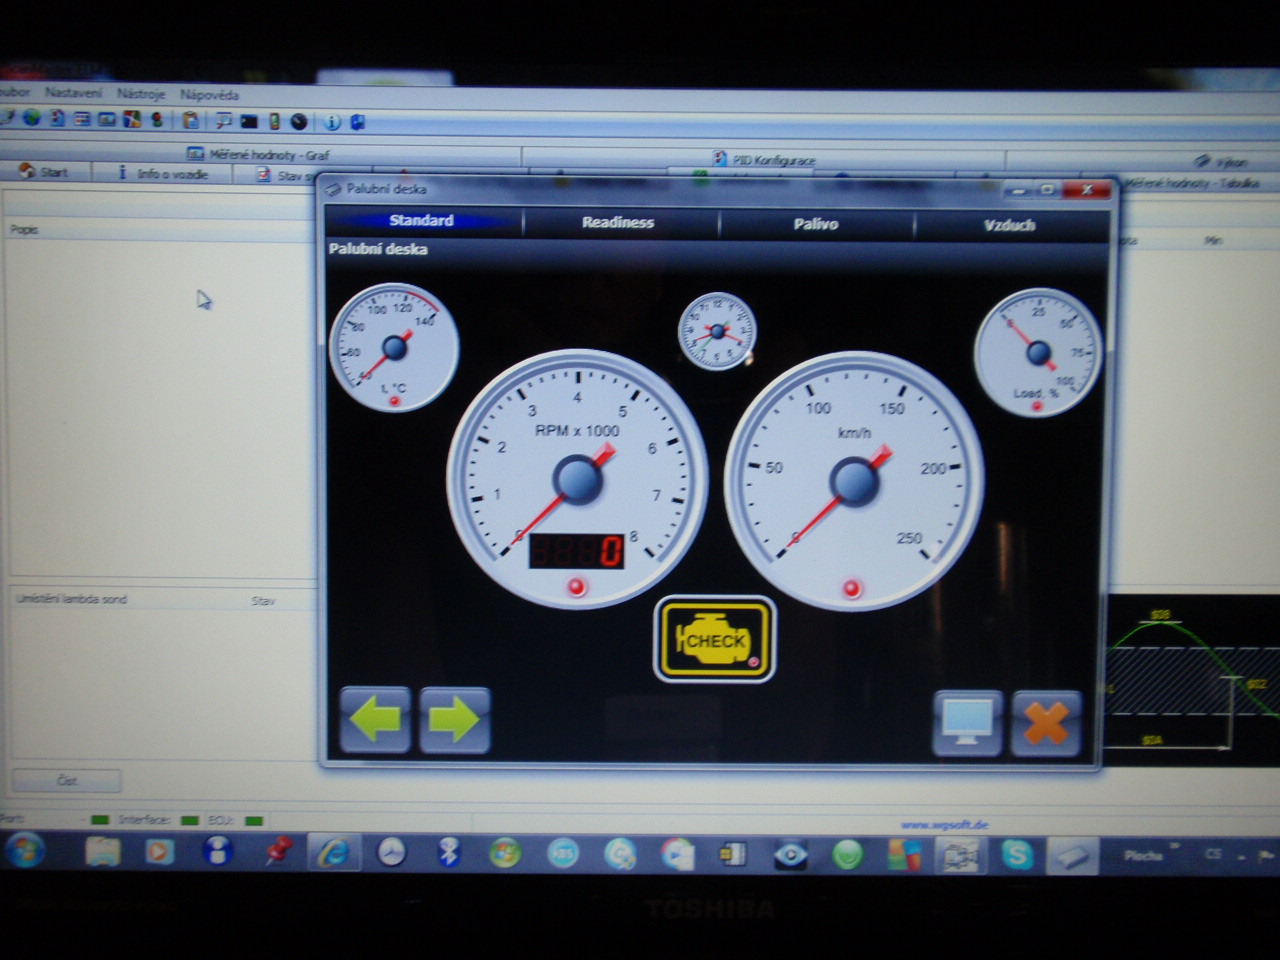Switch to the Readiness tab
The image size is (1280, 960).
point(618,223)
